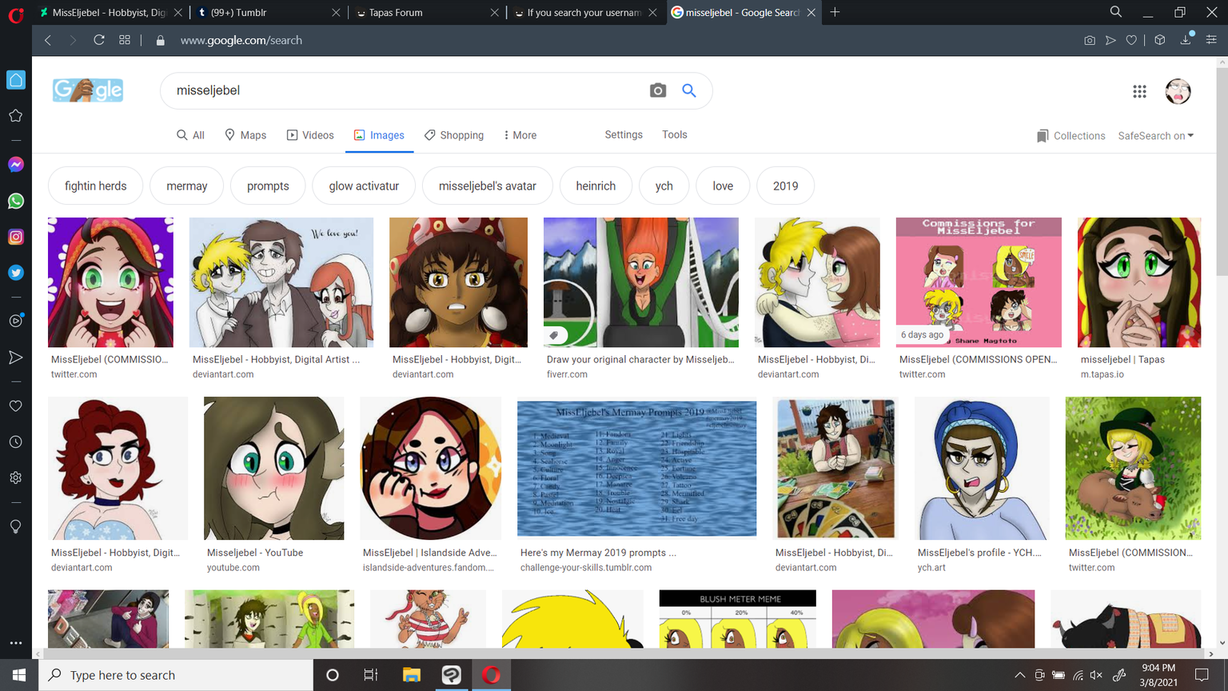Click the heart bookmark icon in address bar

click(x=1131, y=40)
